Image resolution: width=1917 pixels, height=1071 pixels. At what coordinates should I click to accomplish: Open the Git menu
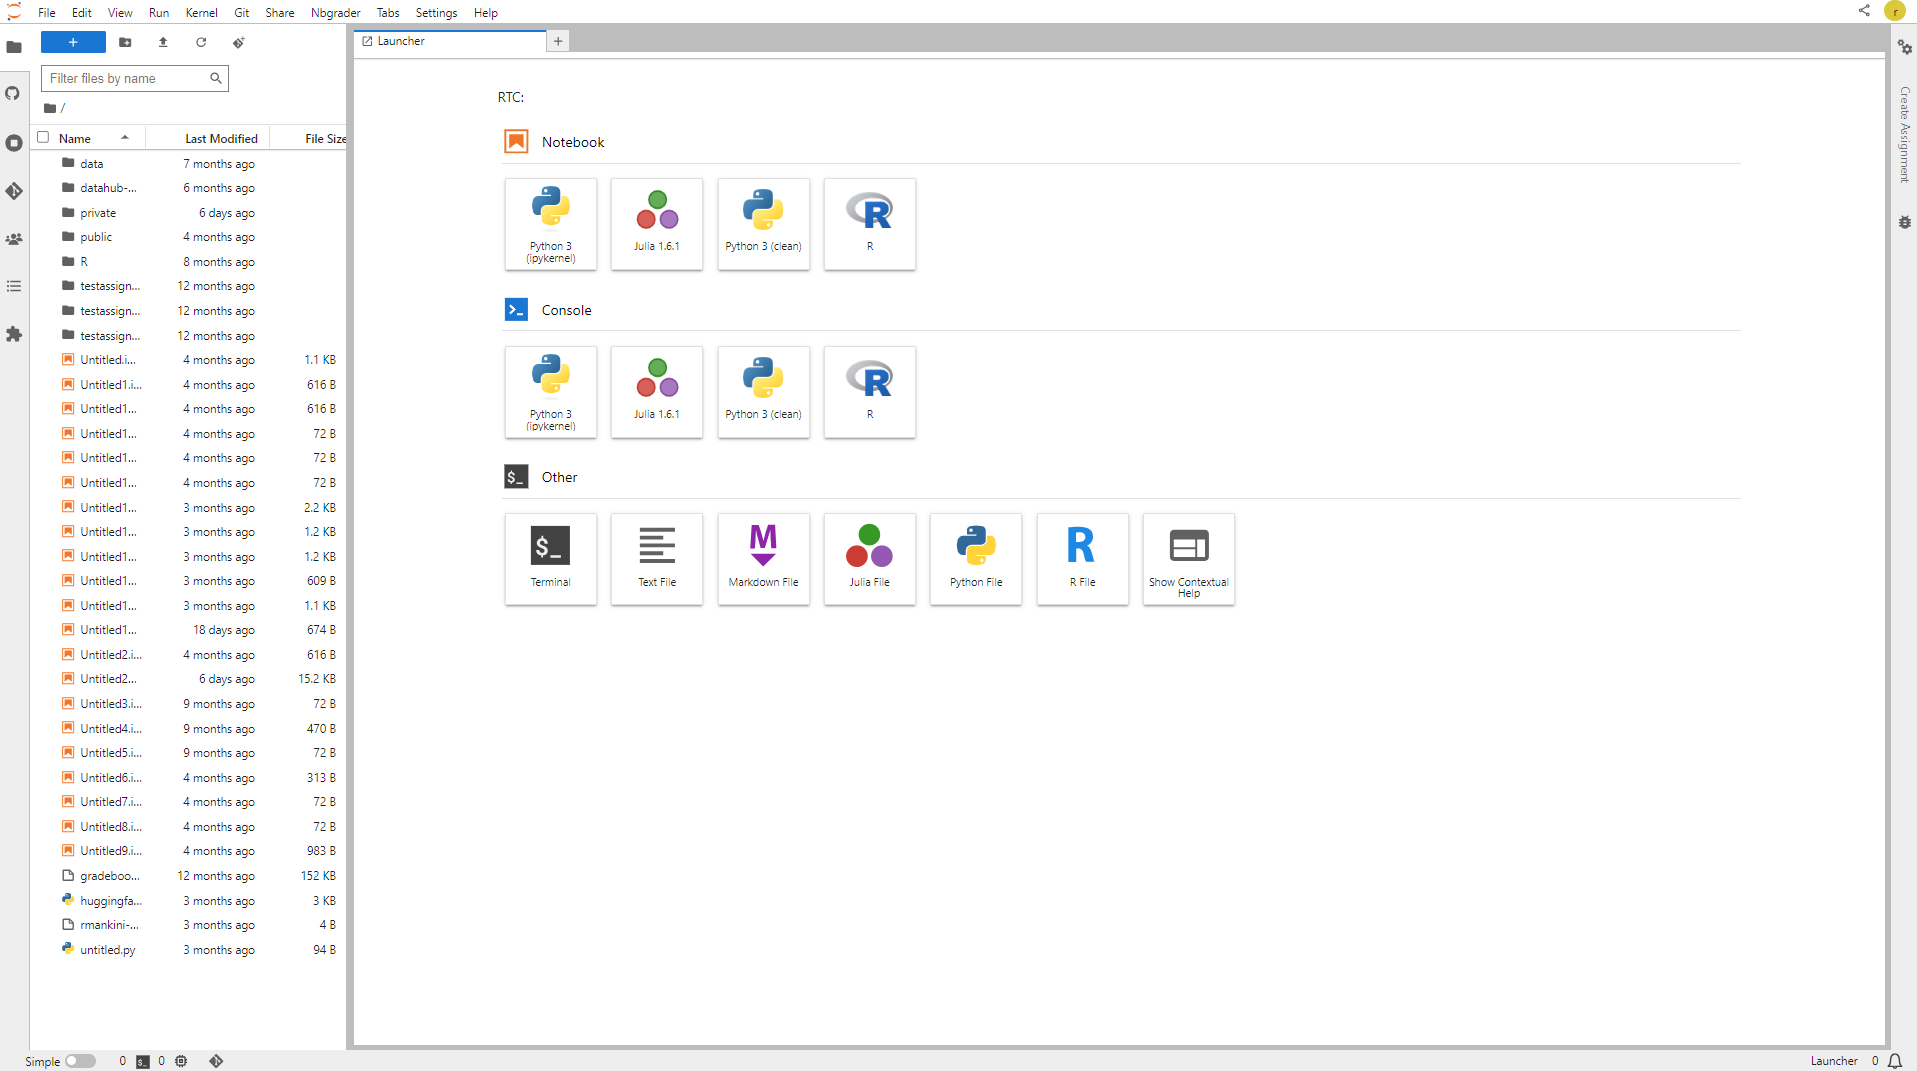click(x=242, y=13)
